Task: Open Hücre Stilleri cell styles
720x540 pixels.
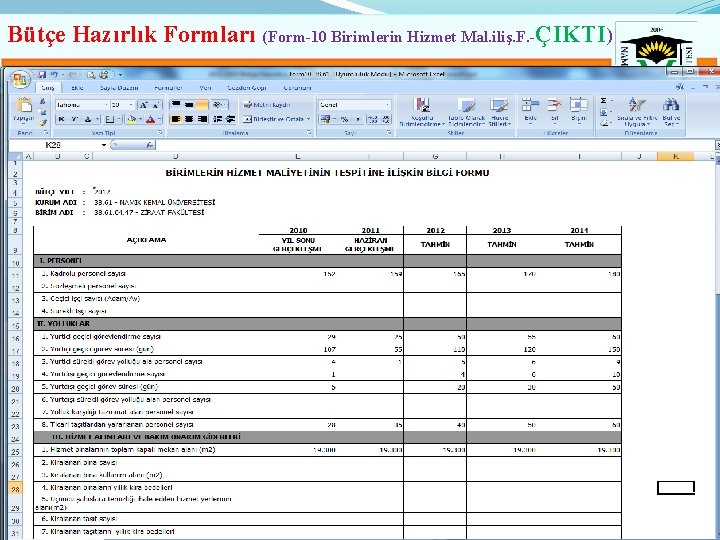Action: (x=500, y=112)
